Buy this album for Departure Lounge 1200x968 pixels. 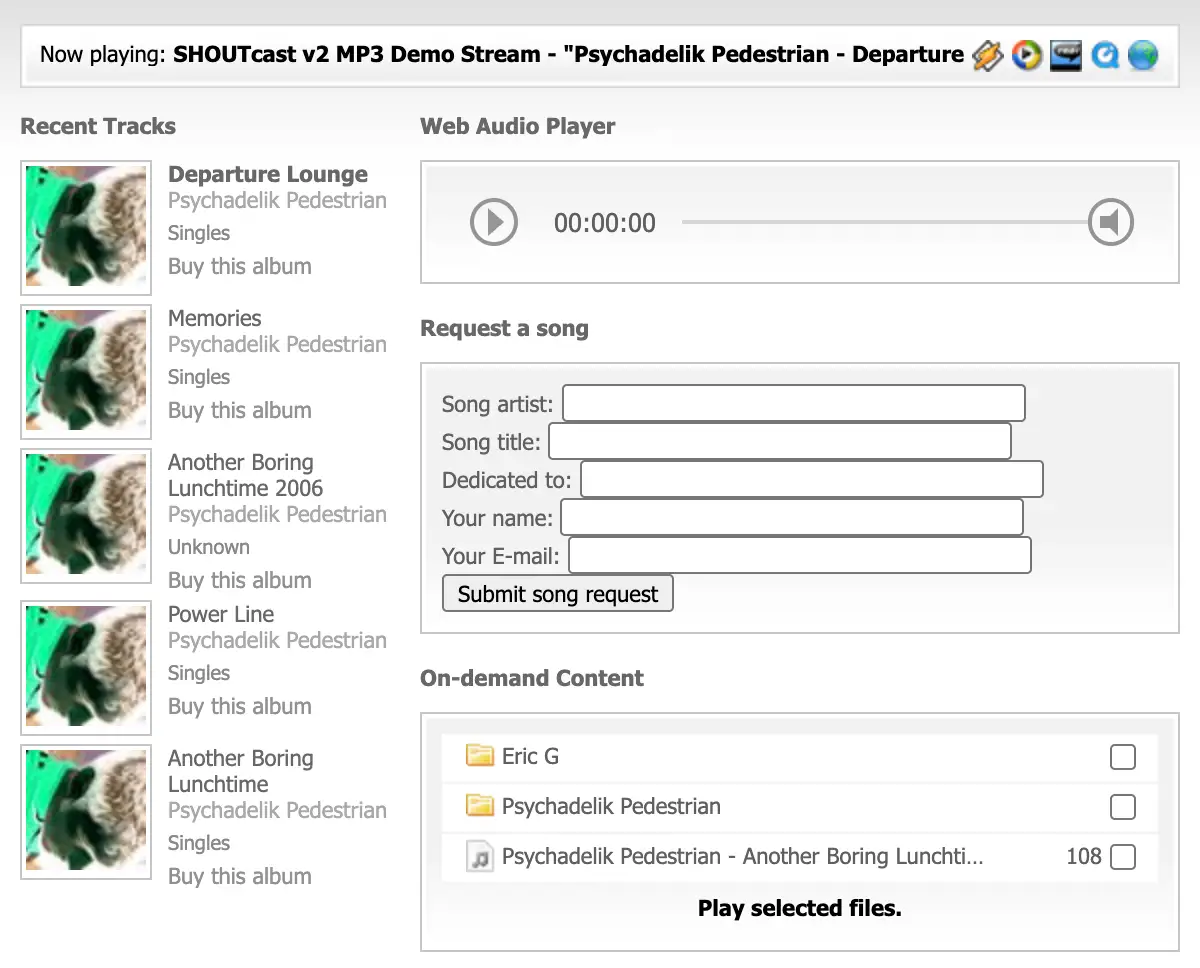tap(240, 266)
